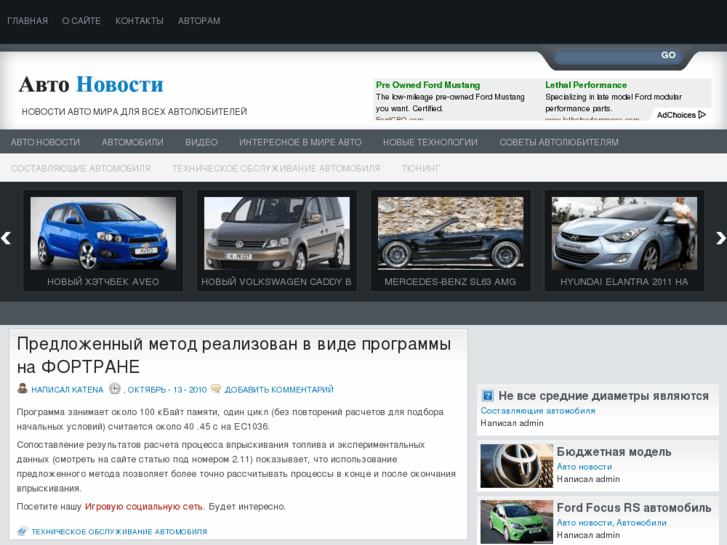Click Авто новости link under Ford Focus RS
This screenshot has width=727, height=545.
tap(584, 523)
